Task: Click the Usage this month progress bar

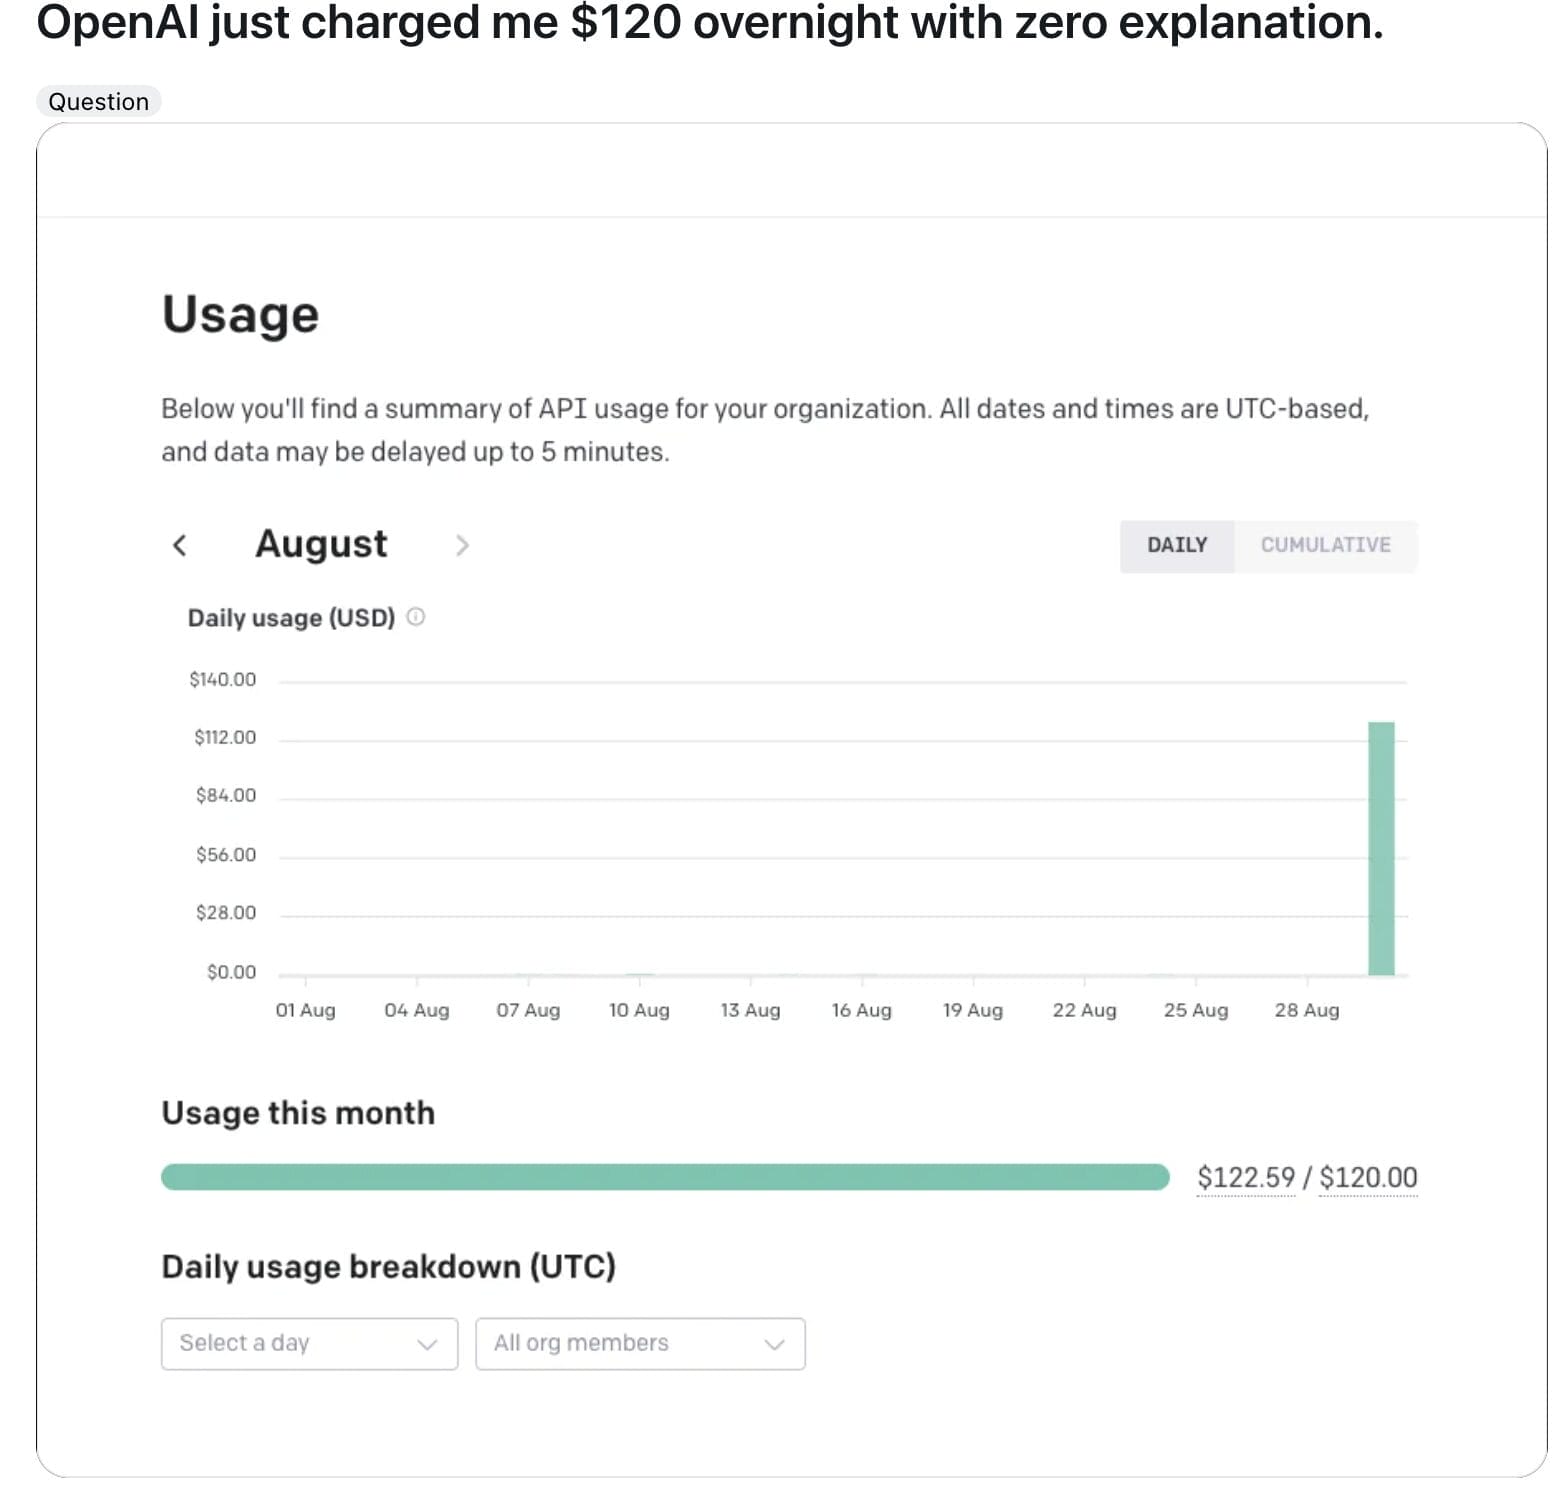Action: 665,1177
